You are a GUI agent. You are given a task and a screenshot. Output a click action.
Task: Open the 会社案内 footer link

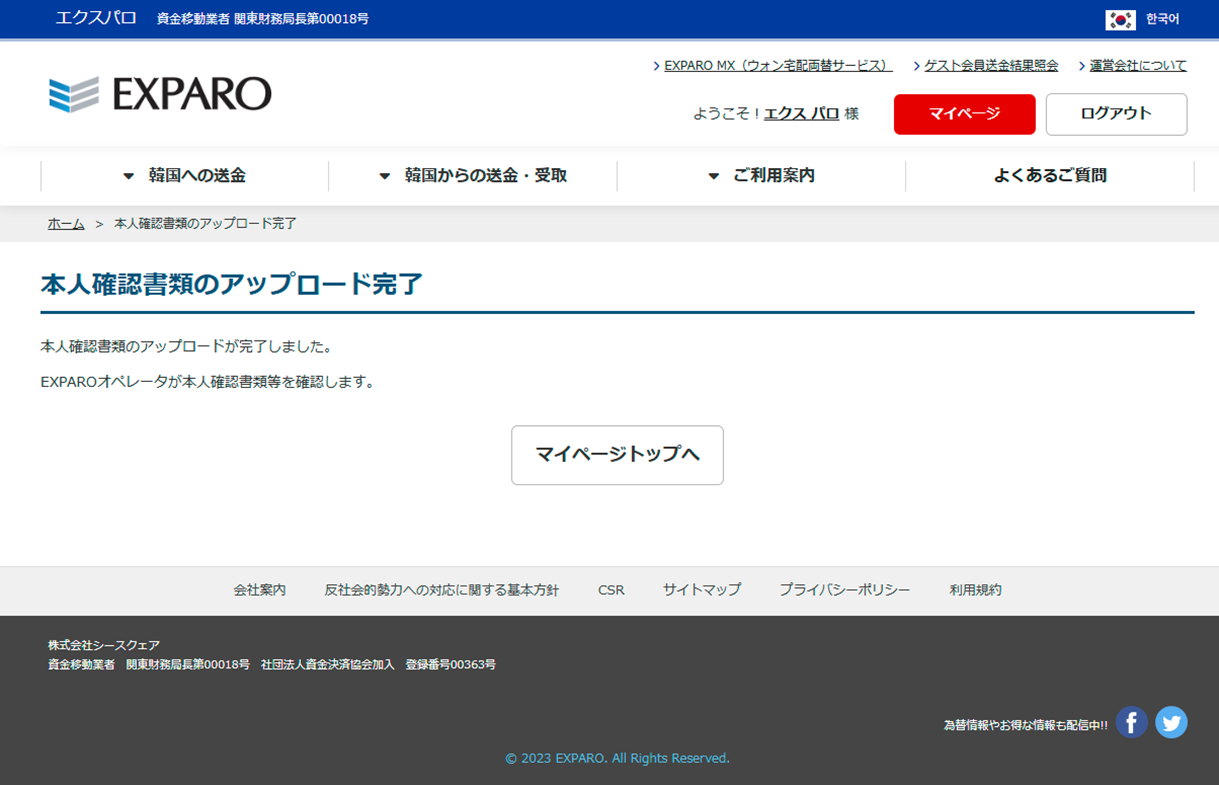click(259, 590)
